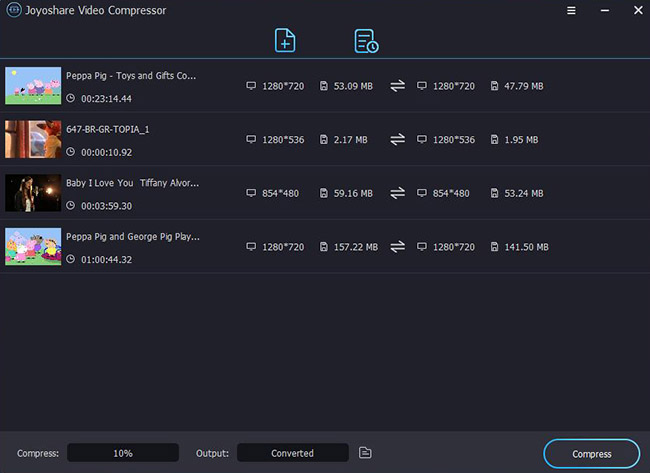
Task: Click output resolution '1280*536'
Action: (x=454, y=140)
